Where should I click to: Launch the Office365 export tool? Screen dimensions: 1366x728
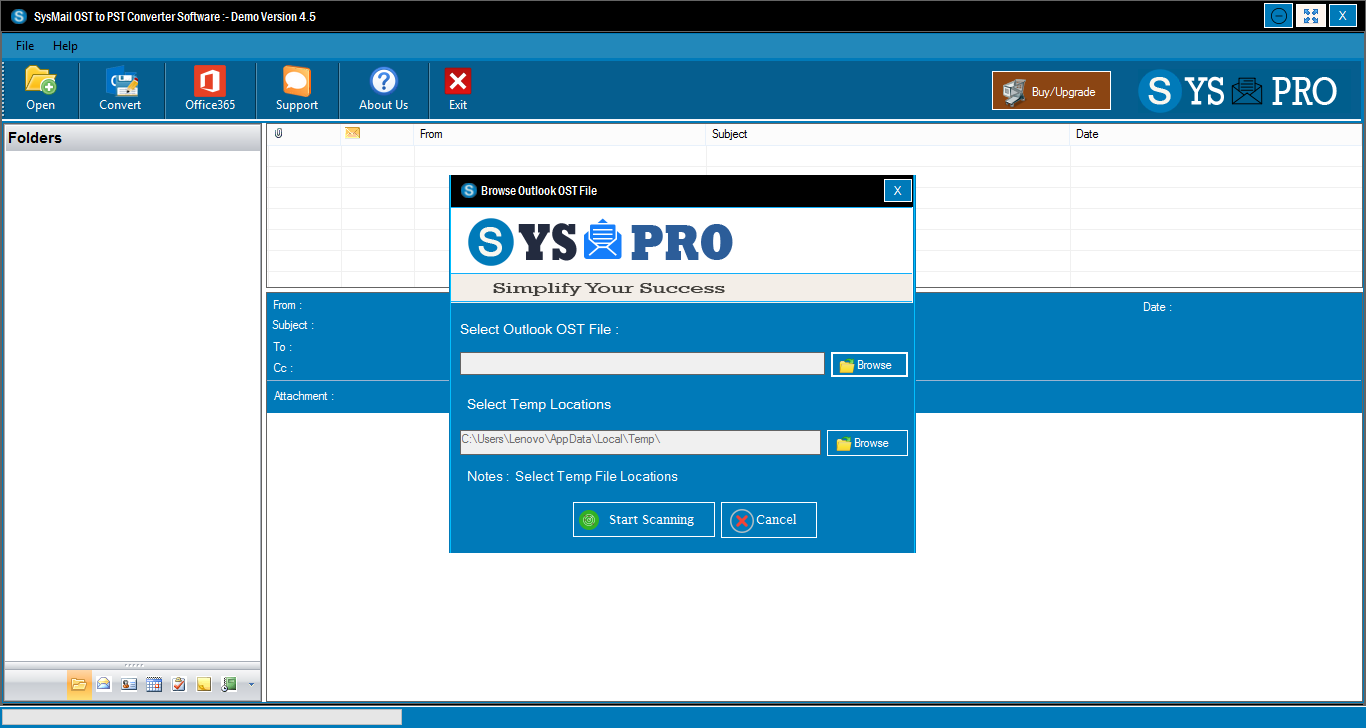210,89
